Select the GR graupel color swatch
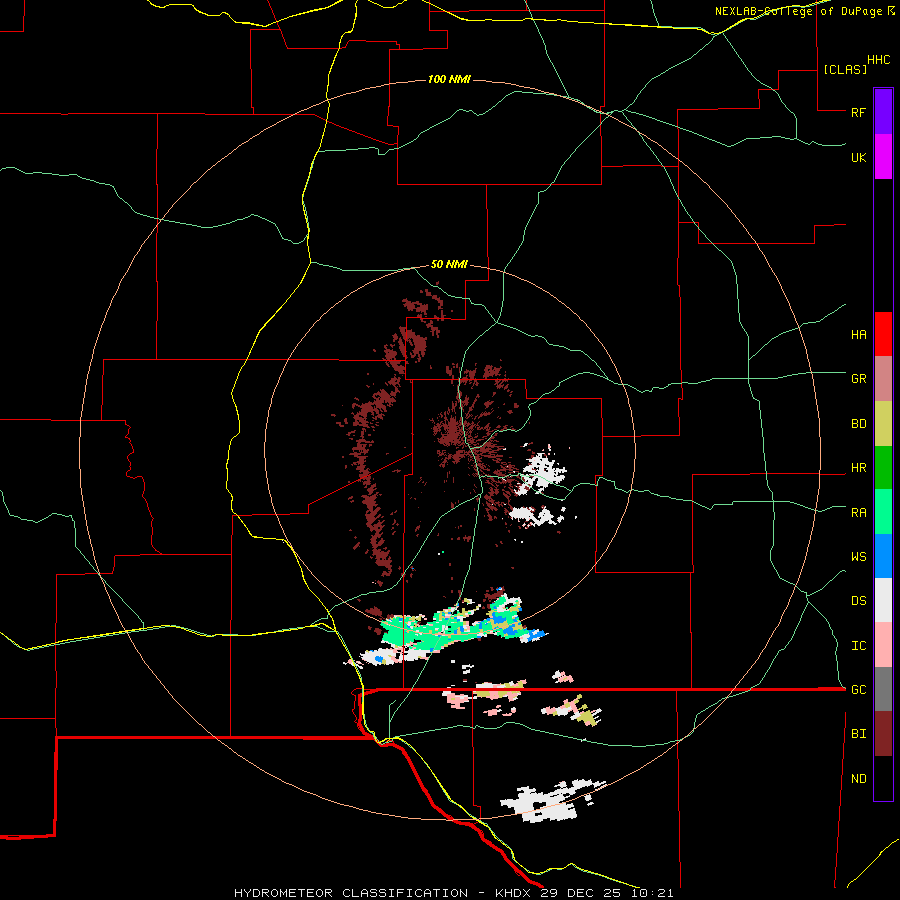Viewport: 900px width, 900px height. pyautogui.click(x=883, y=379)
